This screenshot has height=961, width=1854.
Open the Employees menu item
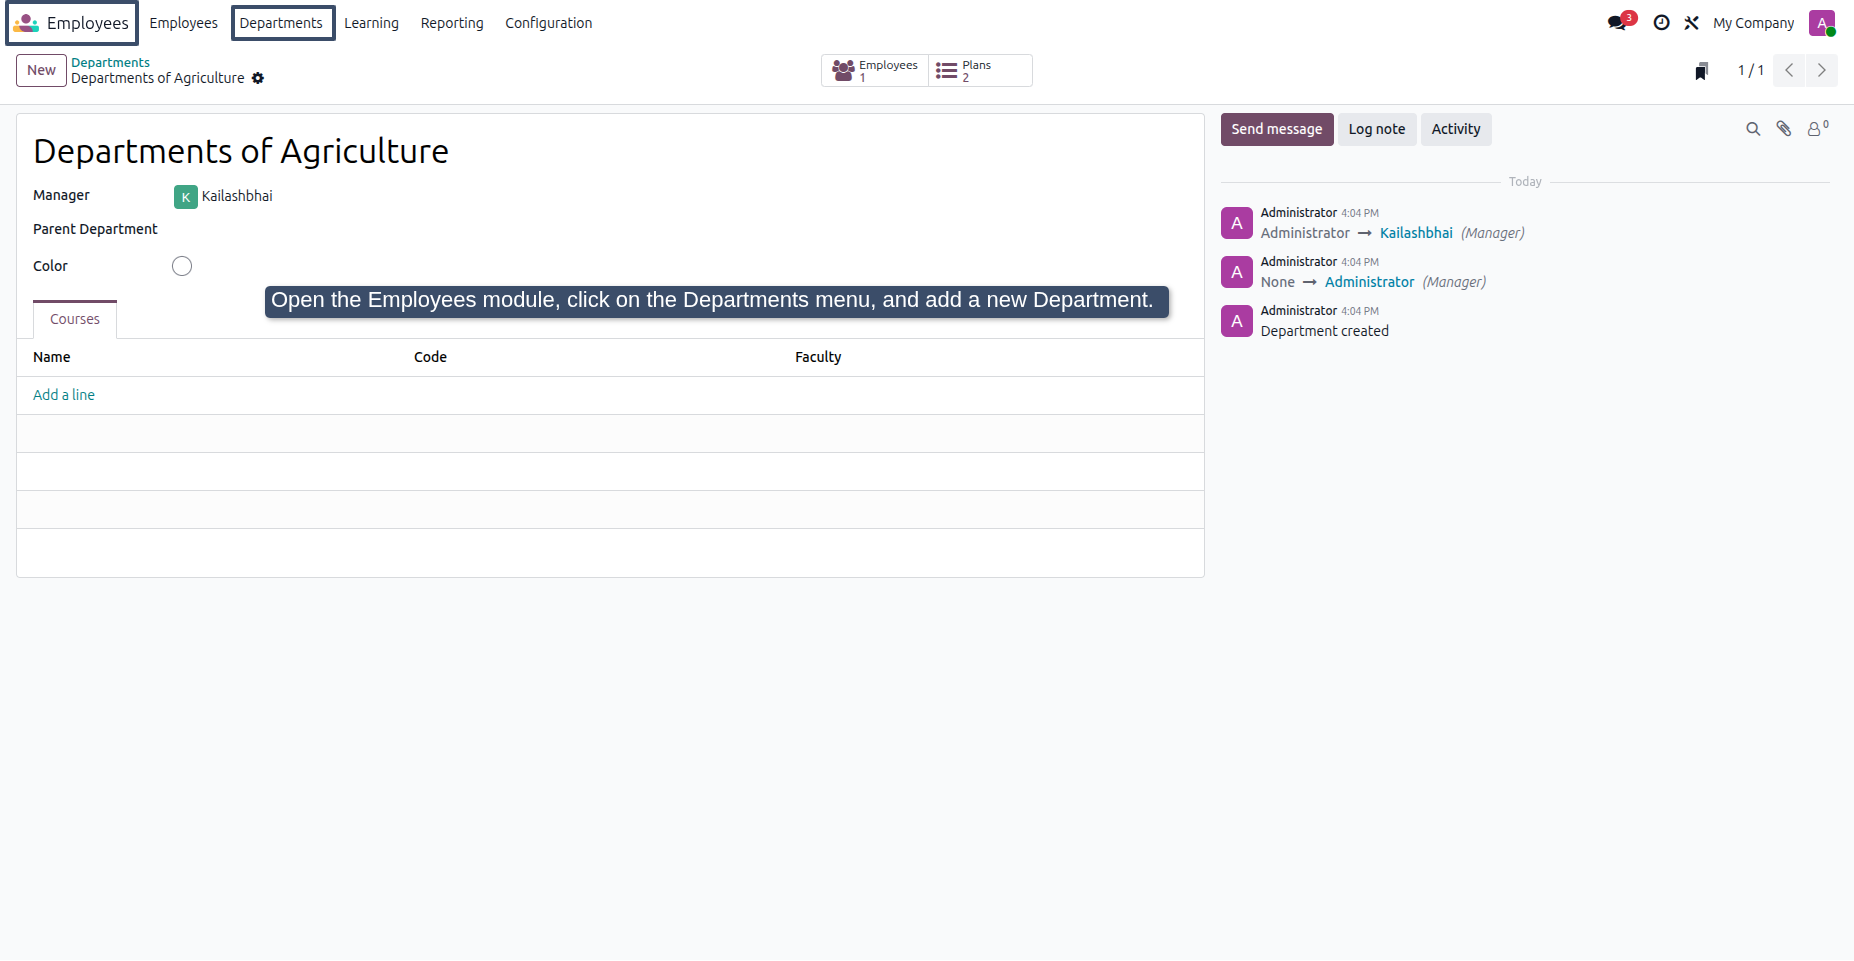click(183, 23)
